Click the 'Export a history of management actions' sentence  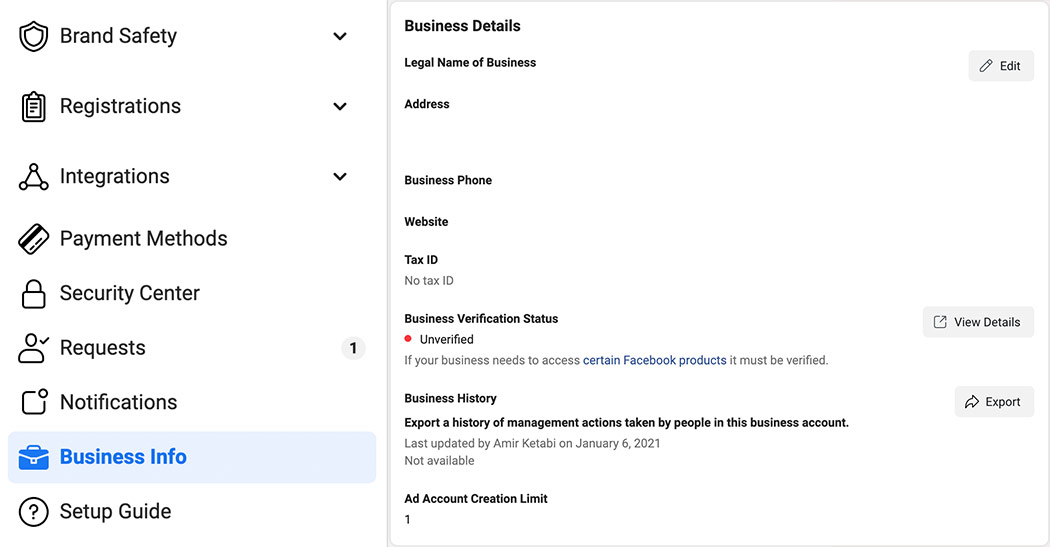click(626, 422)
